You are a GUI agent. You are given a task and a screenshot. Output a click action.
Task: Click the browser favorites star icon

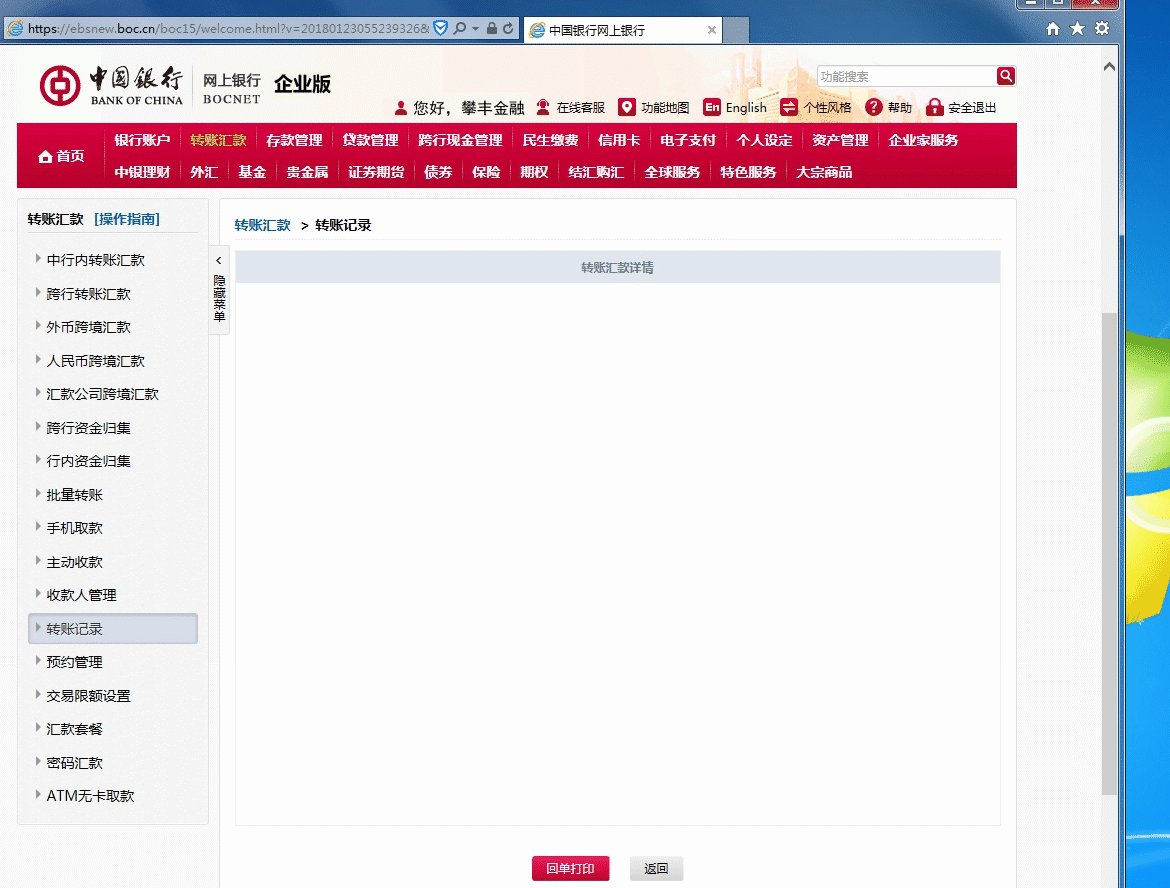tap(1077, 29)
